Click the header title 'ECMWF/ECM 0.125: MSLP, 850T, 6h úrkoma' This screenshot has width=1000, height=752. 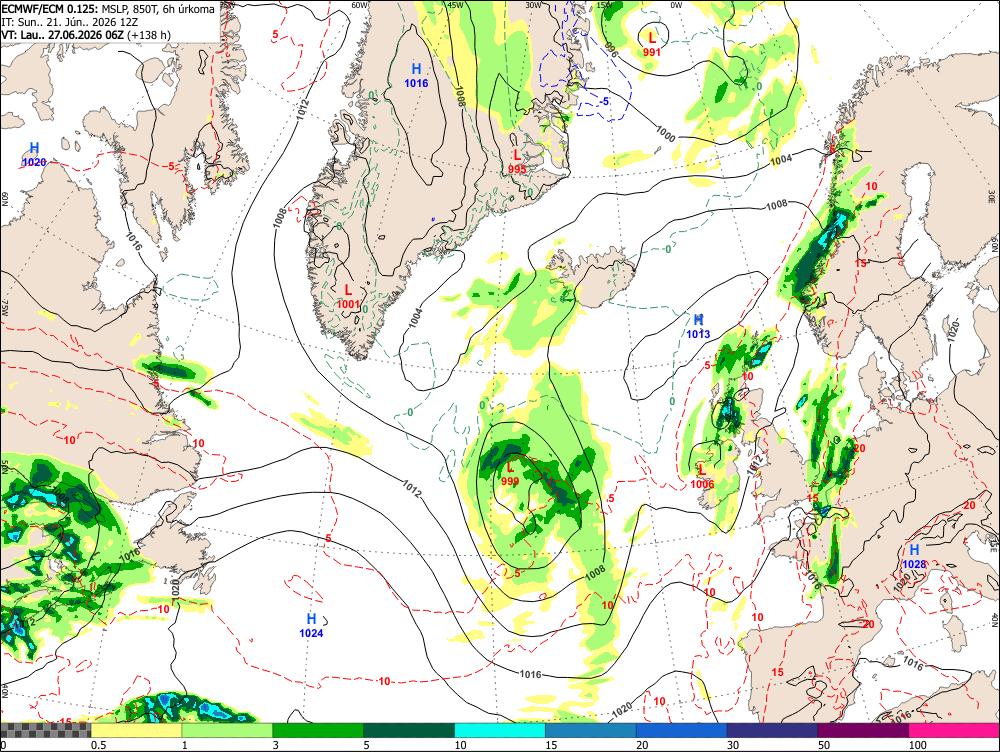tap(108, 9)
